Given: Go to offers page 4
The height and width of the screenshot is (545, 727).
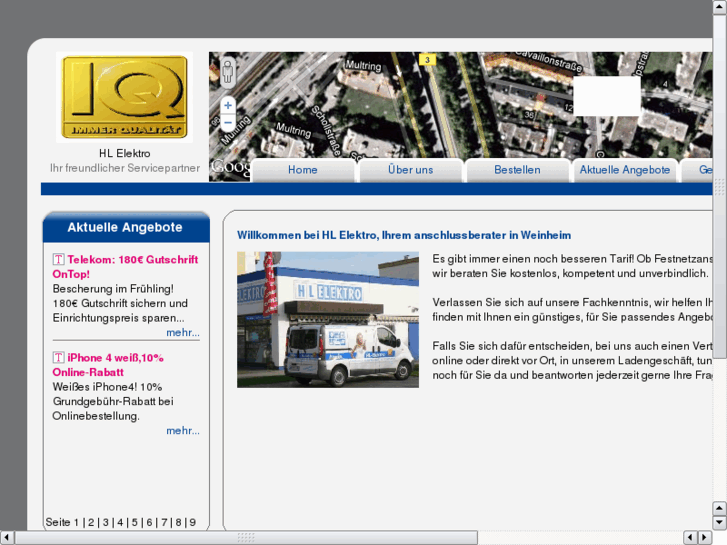Looking at the screenshot, I should [120, 523].
